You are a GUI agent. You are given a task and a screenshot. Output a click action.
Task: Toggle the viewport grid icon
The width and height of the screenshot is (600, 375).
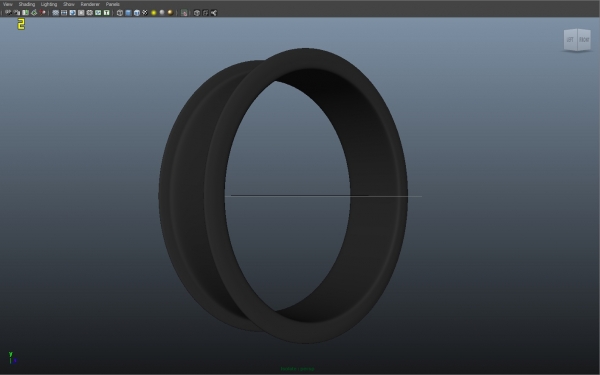[x=55, y=13]
